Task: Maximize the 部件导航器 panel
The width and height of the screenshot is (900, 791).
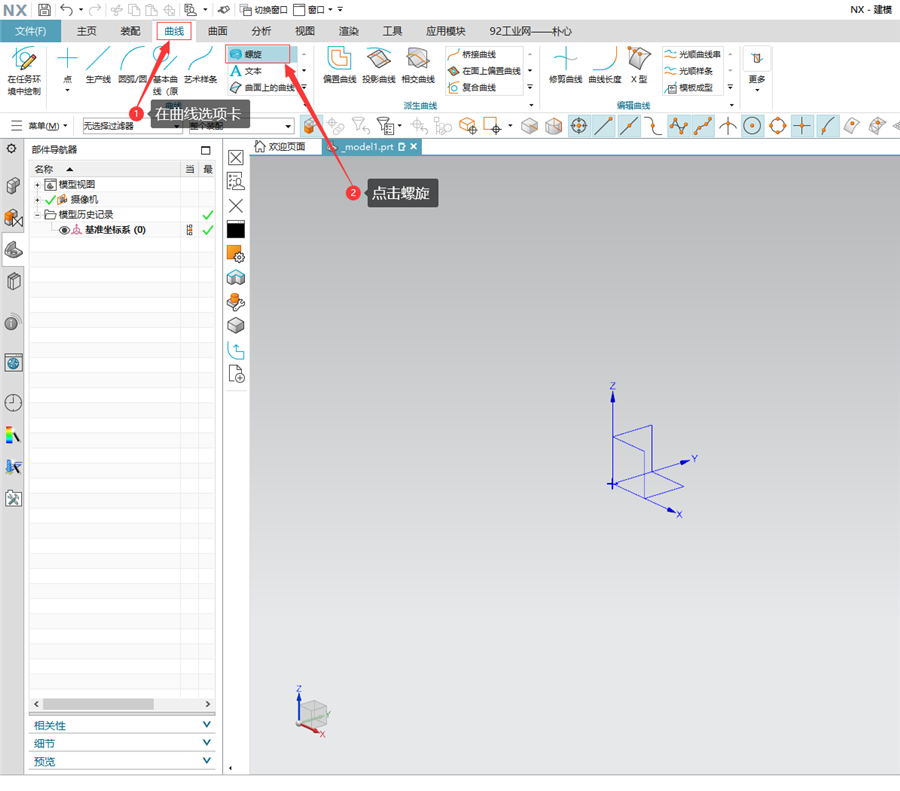Action: click(x=205, y=150)
